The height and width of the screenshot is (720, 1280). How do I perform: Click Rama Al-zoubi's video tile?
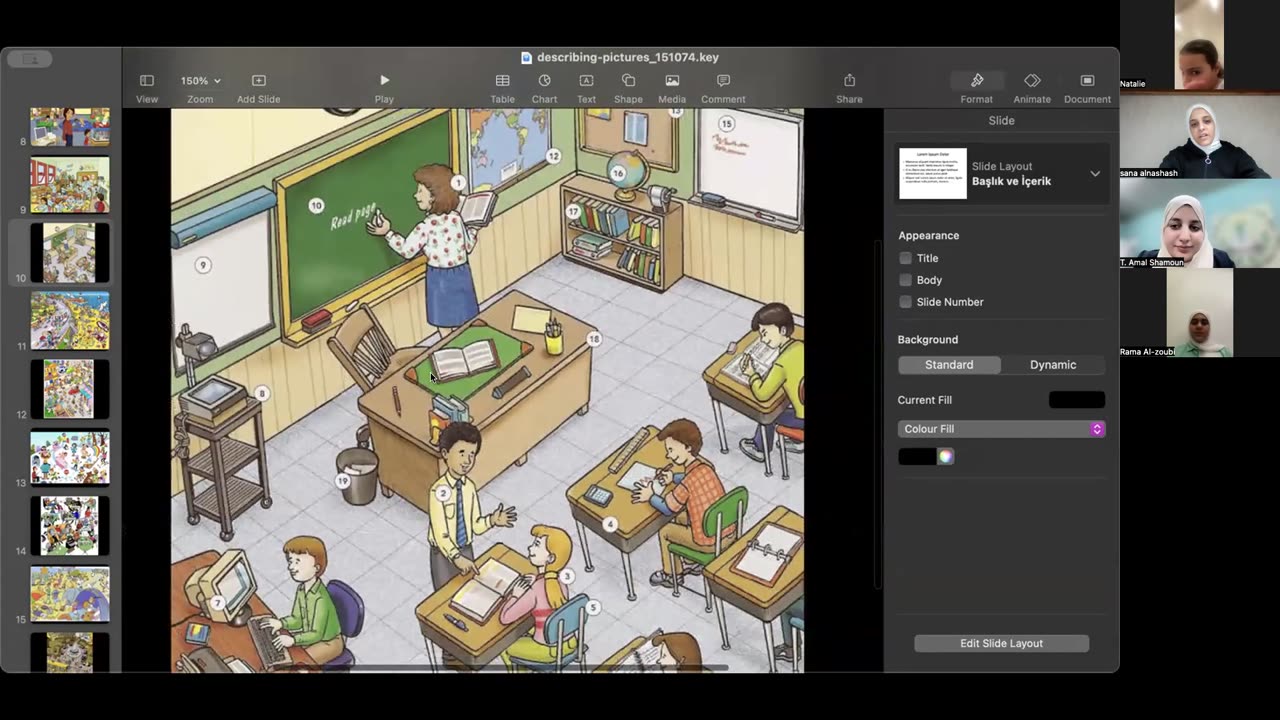[1199, 313]
